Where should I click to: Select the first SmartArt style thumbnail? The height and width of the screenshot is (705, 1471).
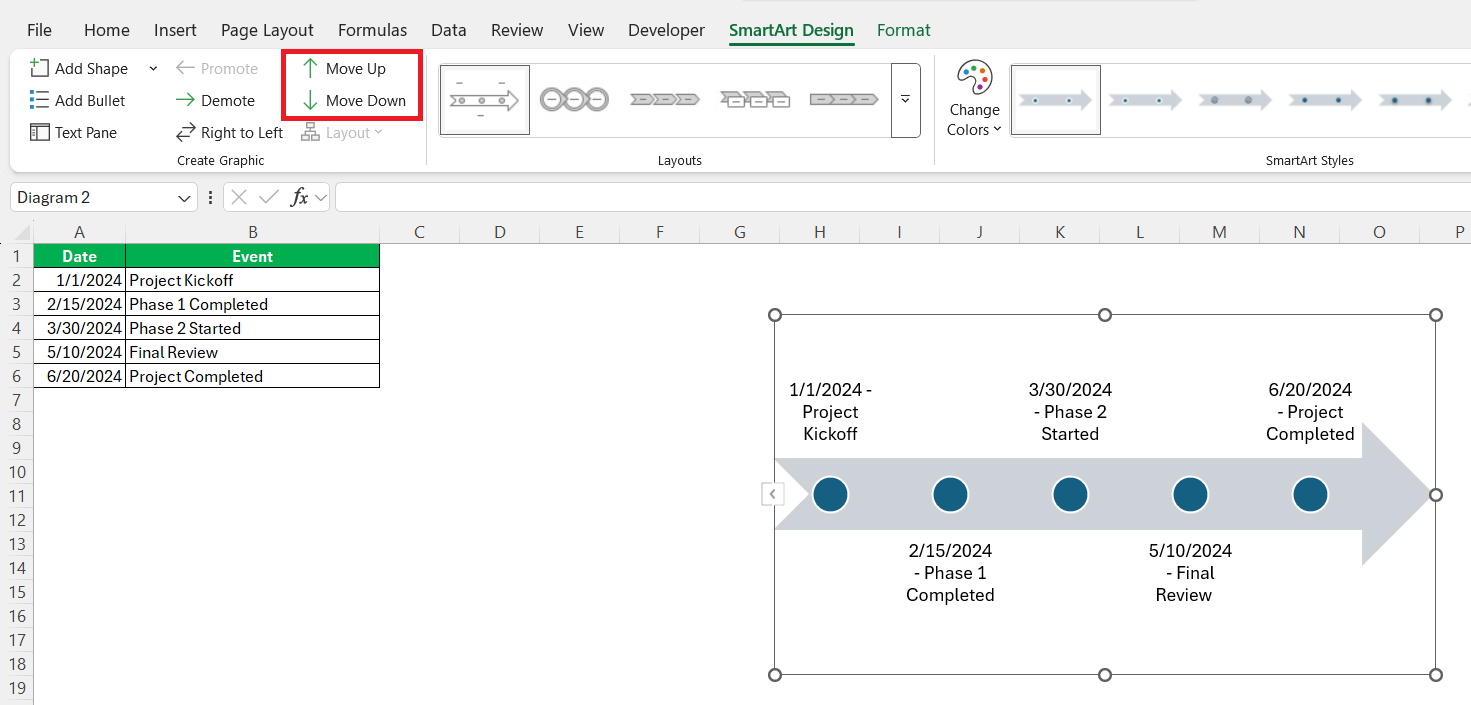[1056, 100]
